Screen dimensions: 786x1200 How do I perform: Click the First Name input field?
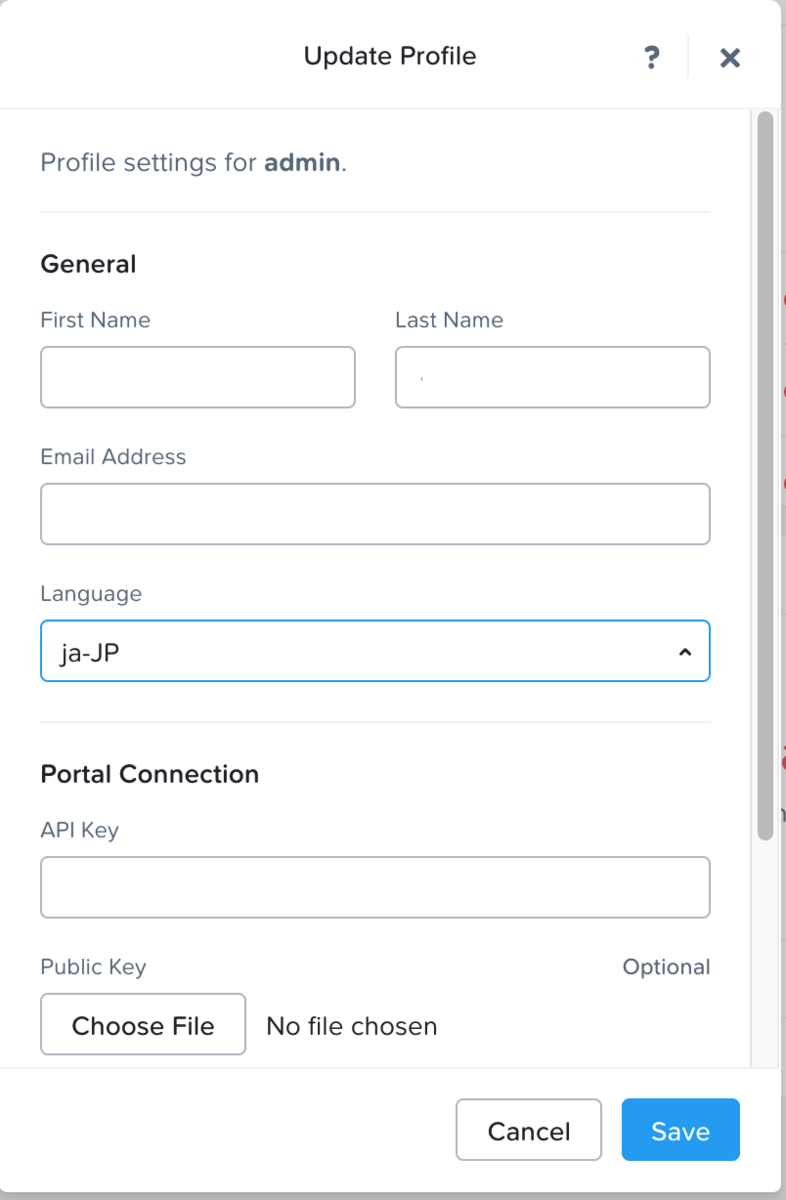(197, 377)
